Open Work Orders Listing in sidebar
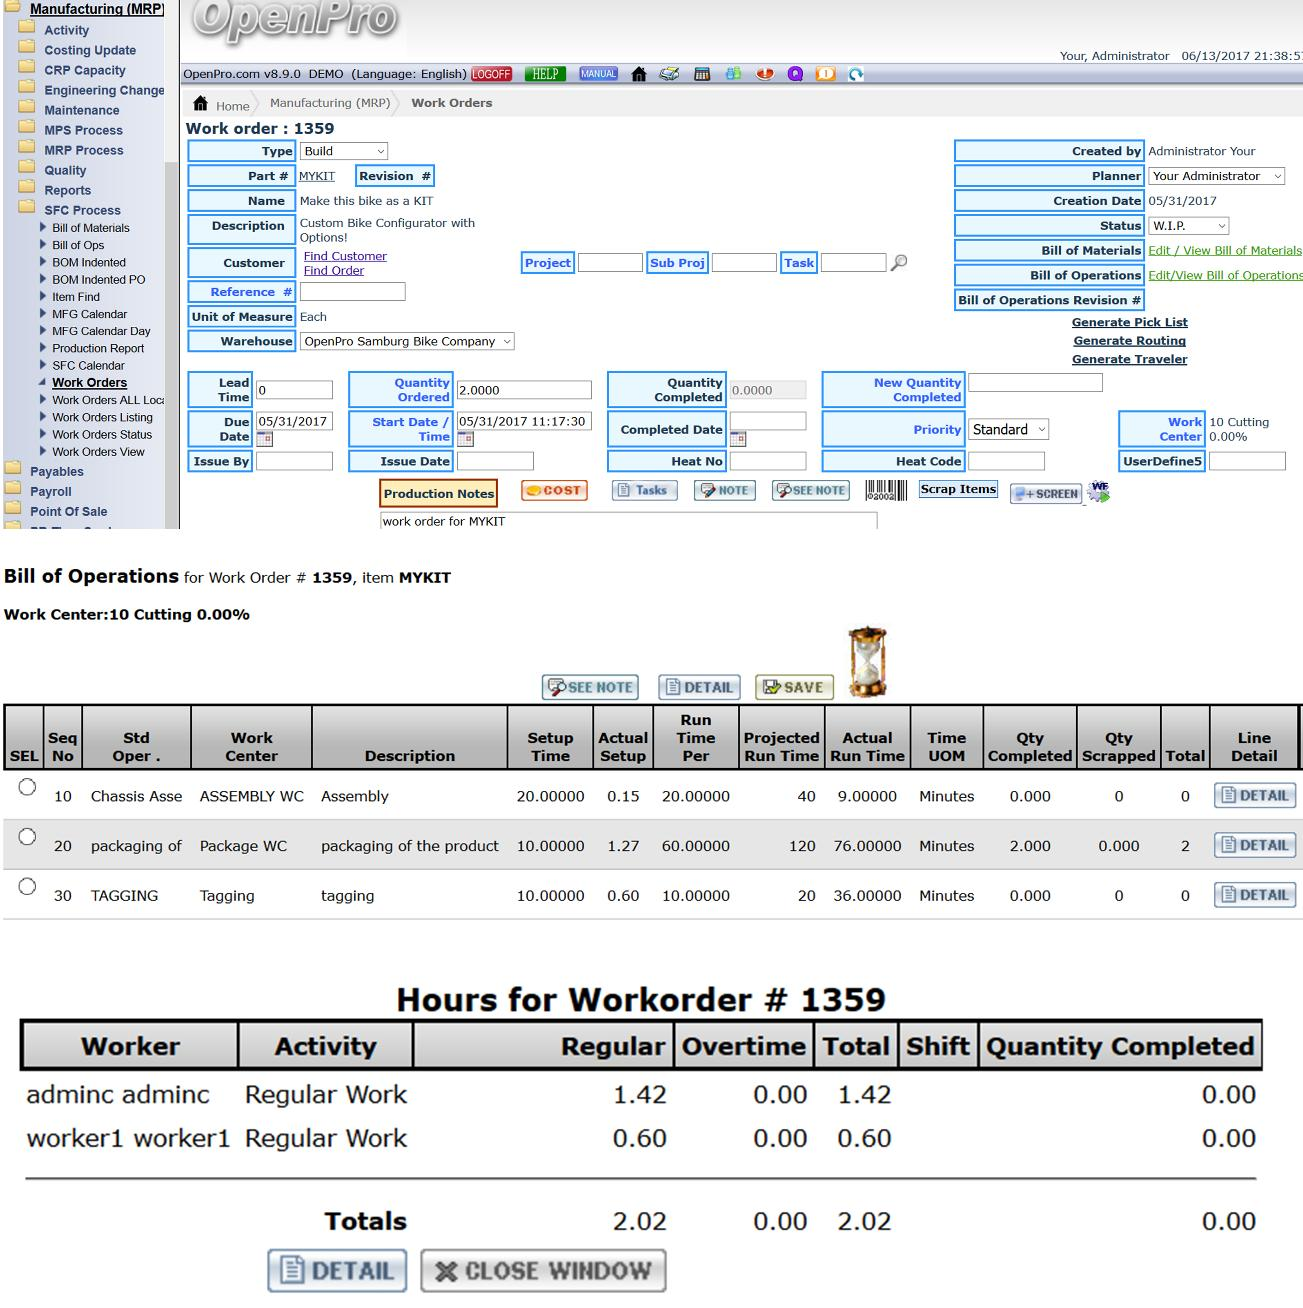The width and height of the screenshot is (1303, 1308). (x=102, y=417)
